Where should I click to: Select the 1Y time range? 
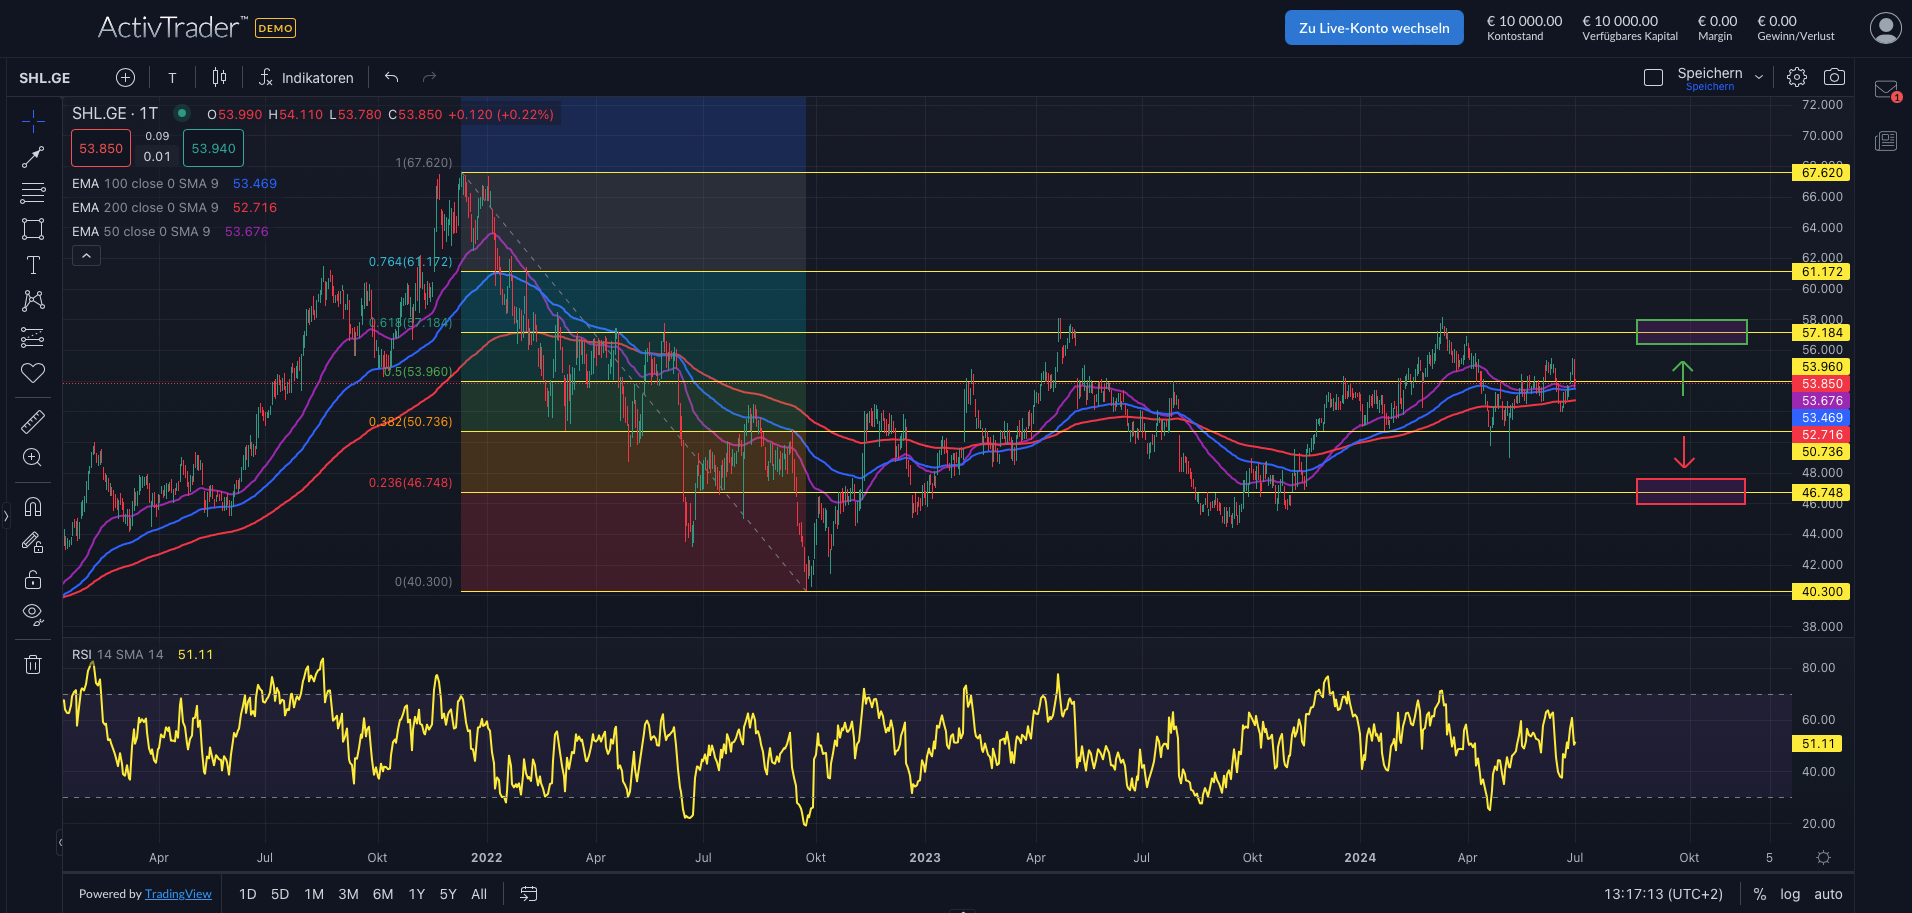pos(417,894)
